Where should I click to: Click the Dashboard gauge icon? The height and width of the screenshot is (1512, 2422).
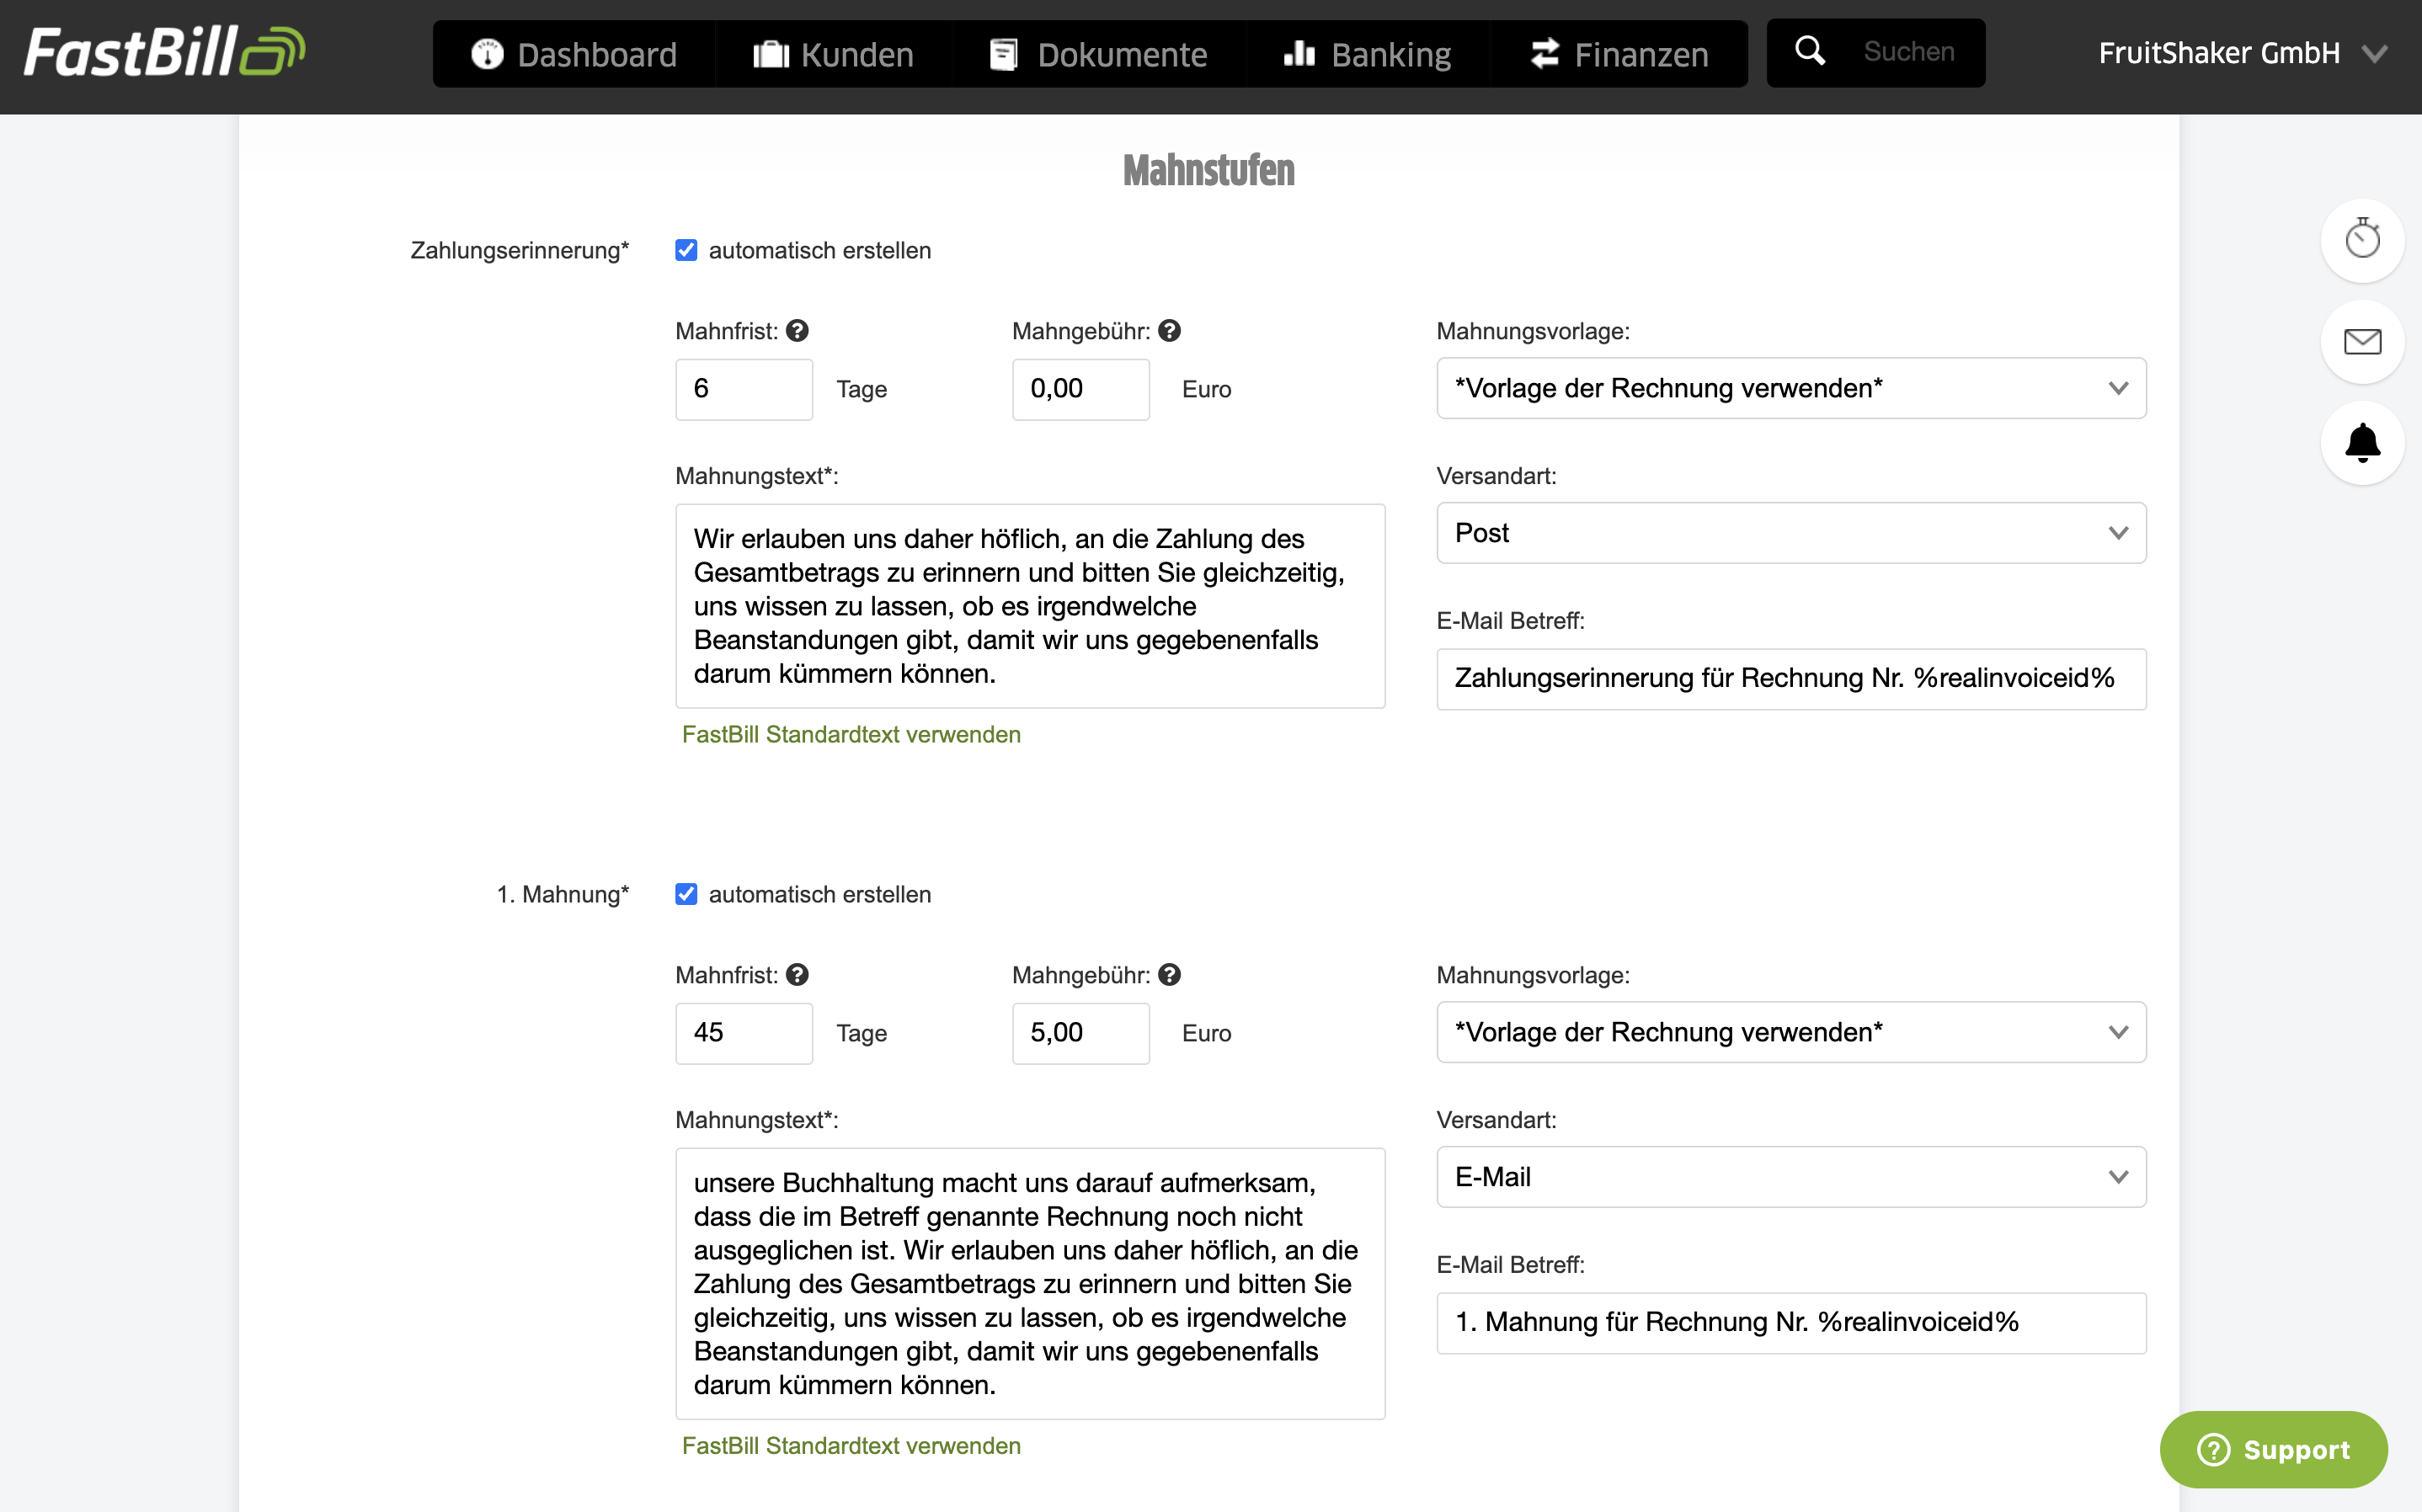click(487, 54)
